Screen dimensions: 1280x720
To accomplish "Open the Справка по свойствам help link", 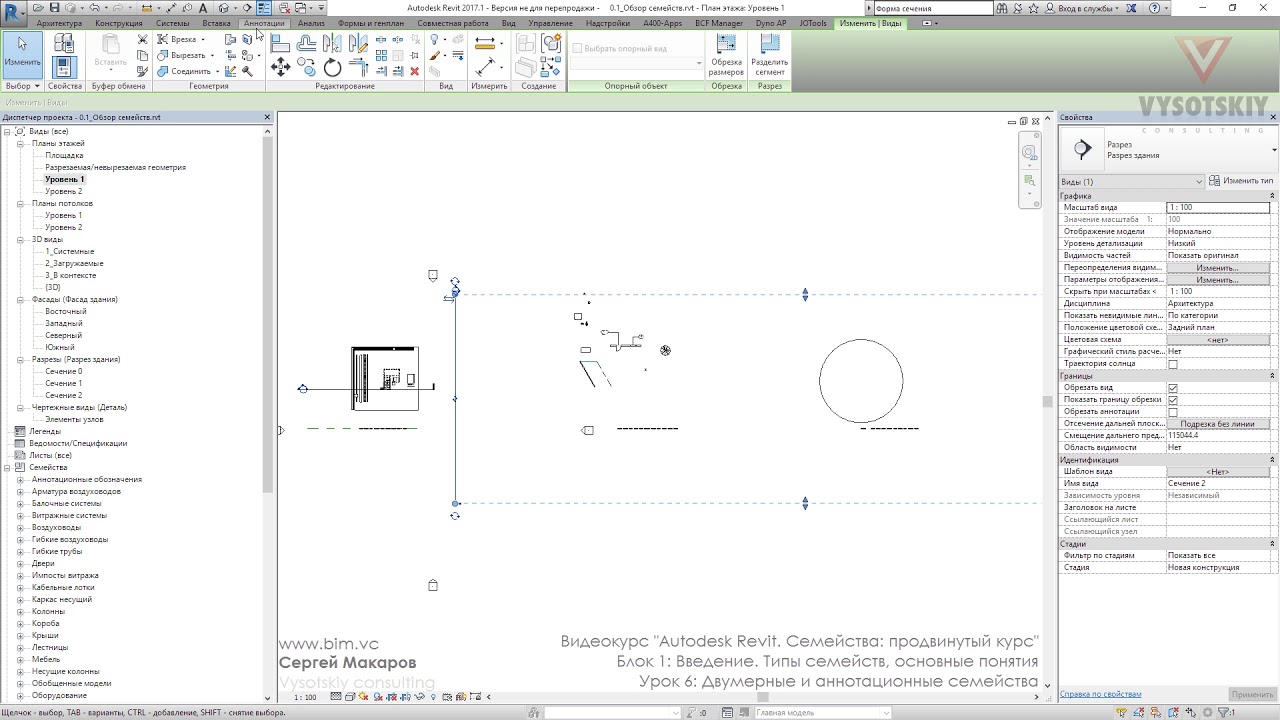I will pyautogui.click(x=1100, y=694).
